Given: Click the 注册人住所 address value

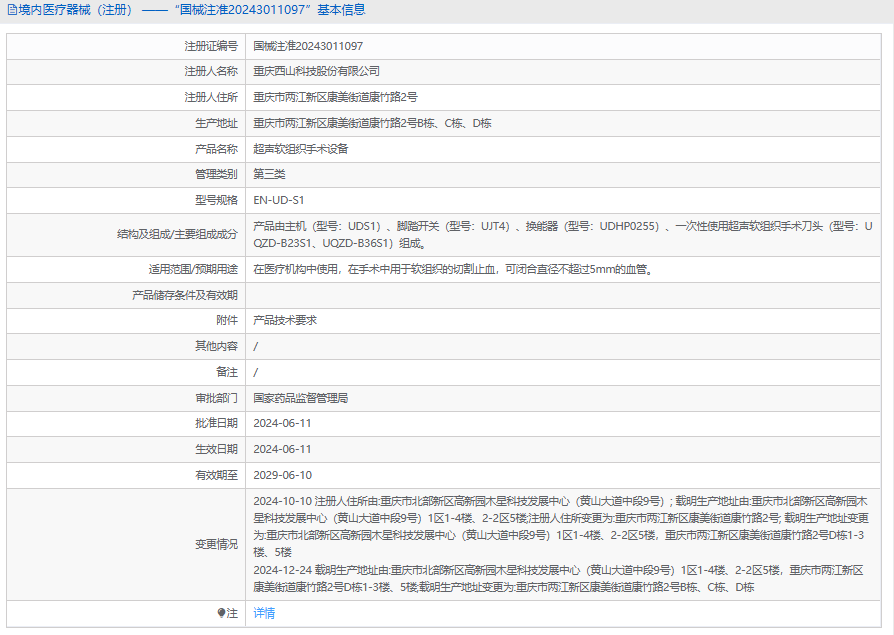Looking at the screenshot, I should [335, 97].
